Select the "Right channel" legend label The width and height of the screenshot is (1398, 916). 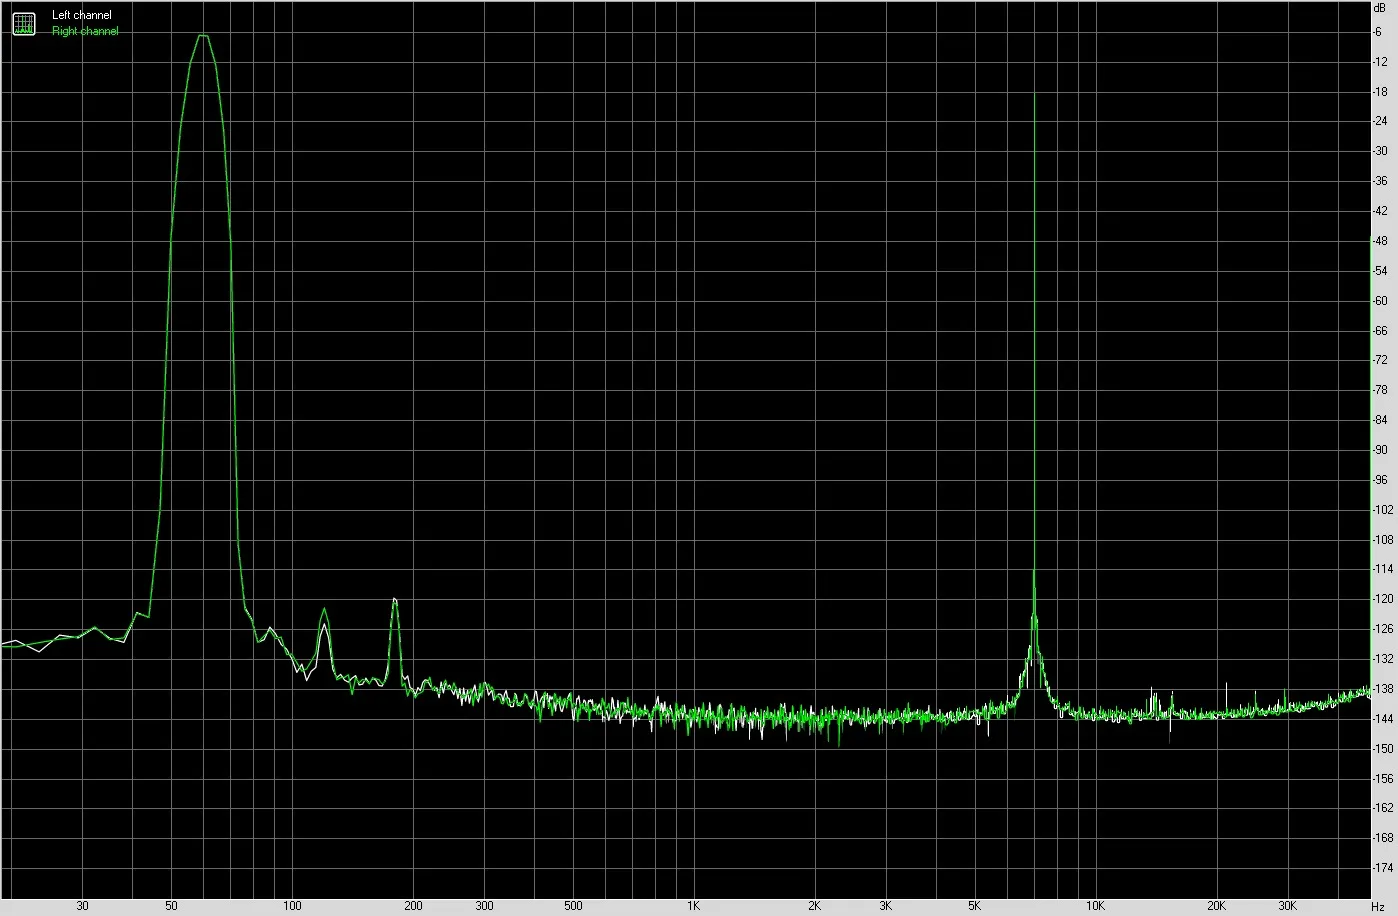click(85, 31)
